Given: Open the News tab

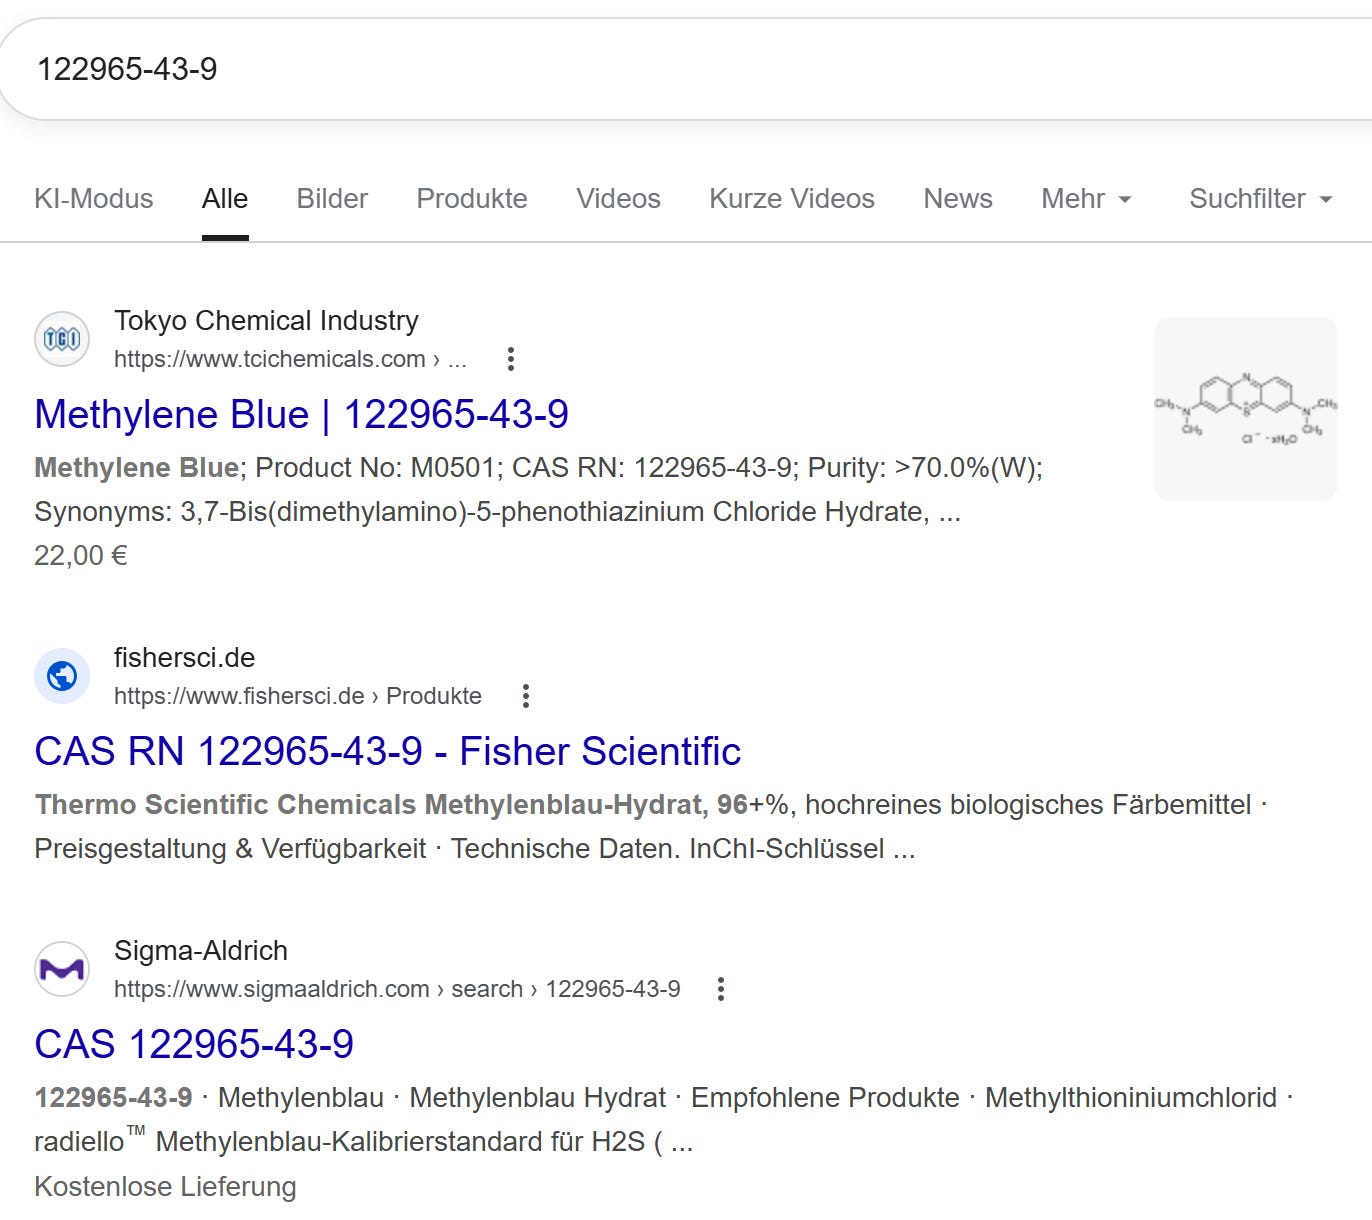Looking at the screenshot, I should 958,199.
